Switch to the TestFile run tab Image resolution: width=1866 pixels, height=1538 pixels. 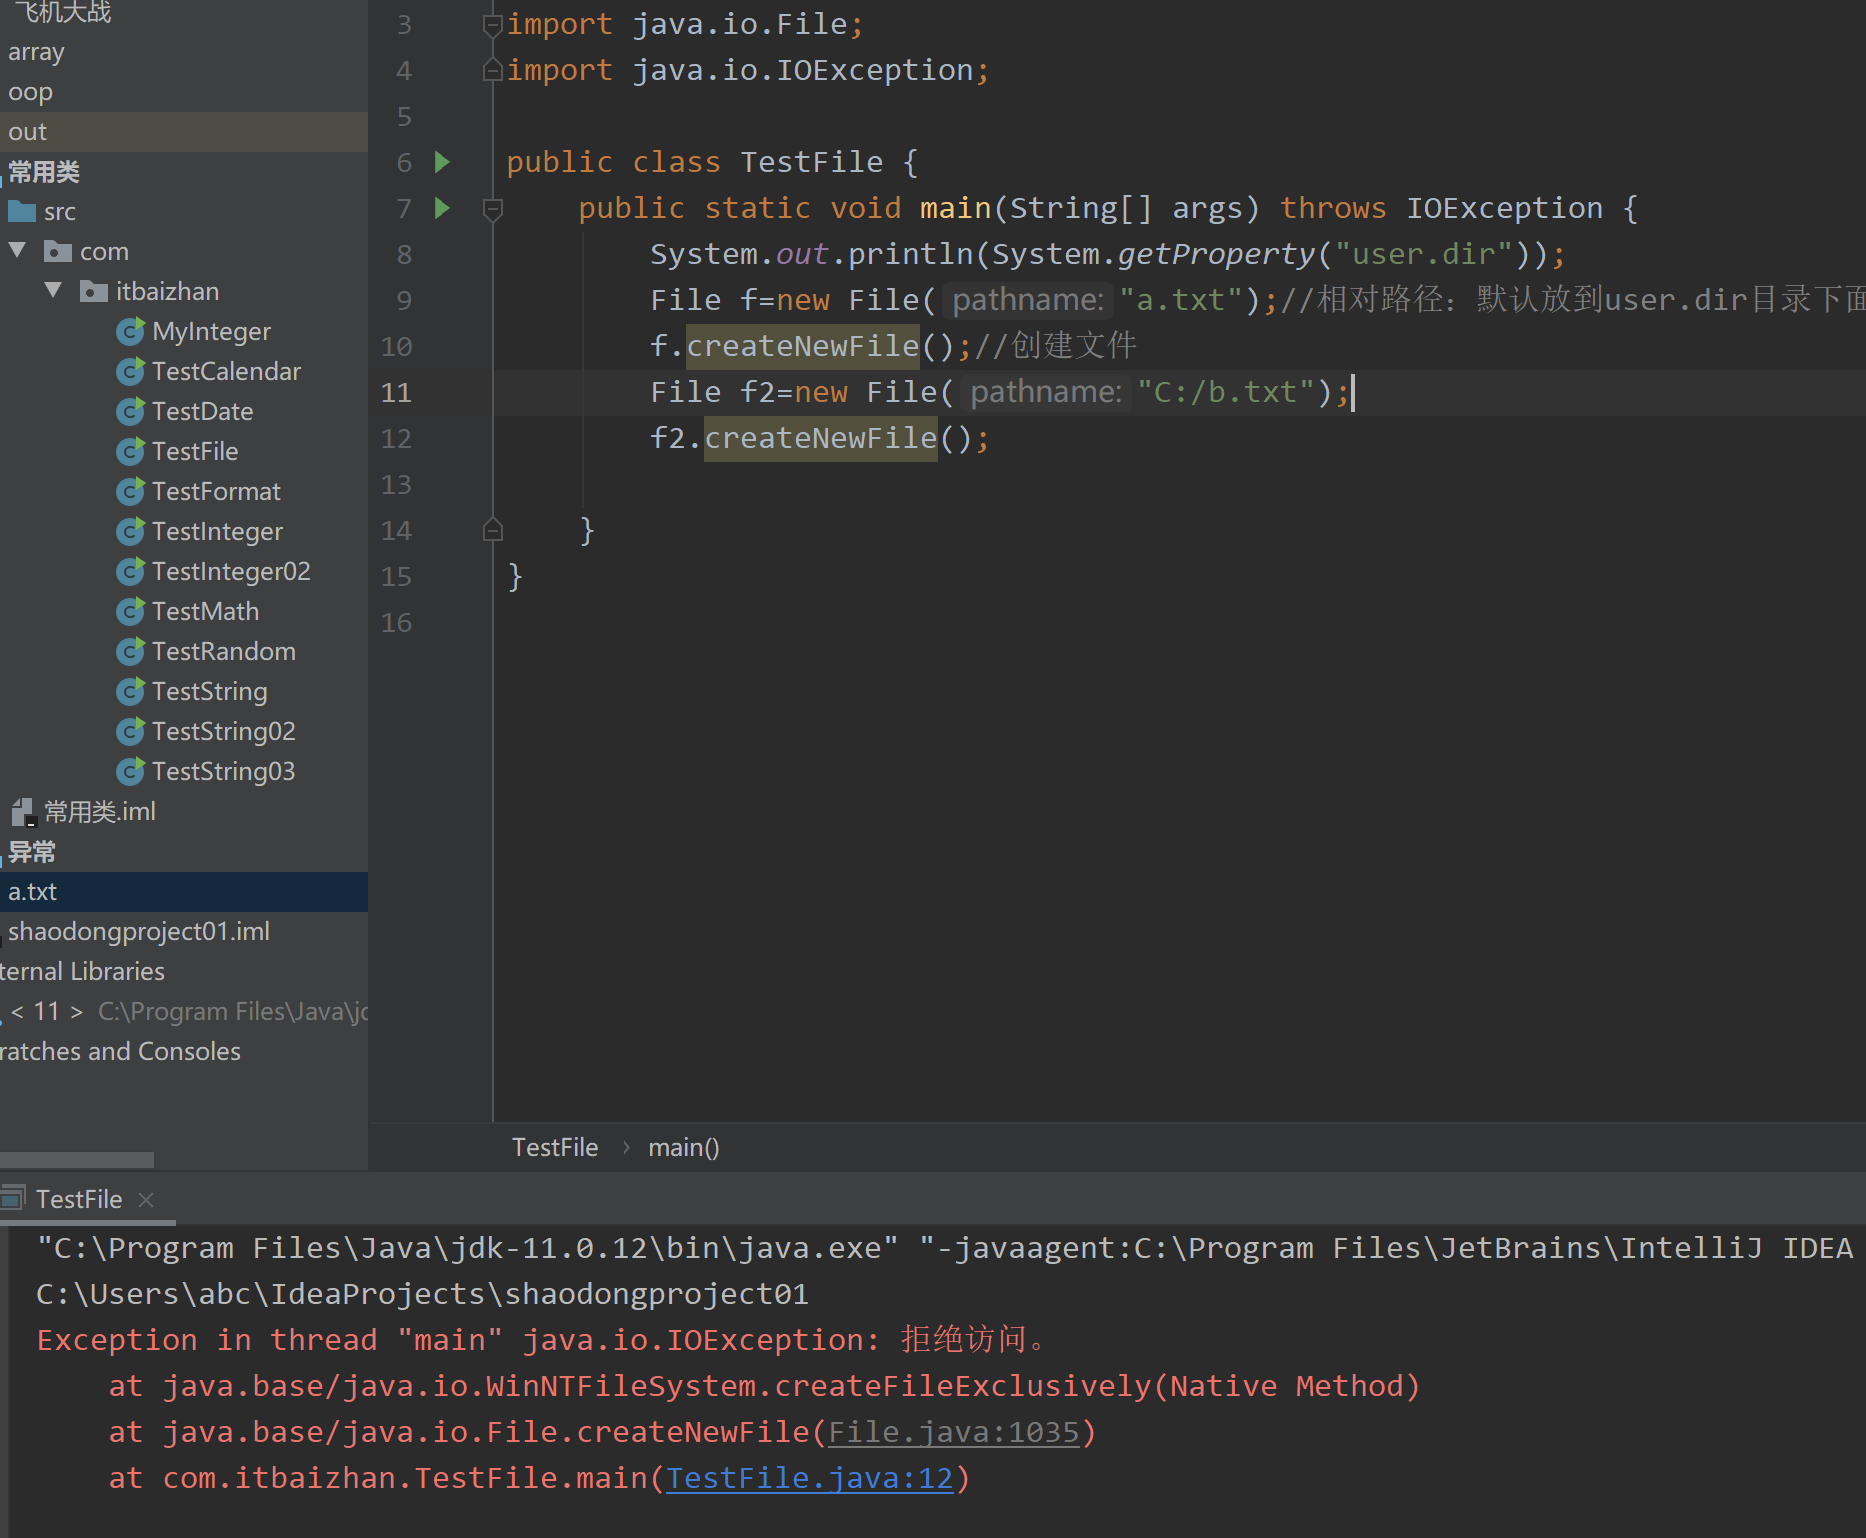(x=79, y=1199)
